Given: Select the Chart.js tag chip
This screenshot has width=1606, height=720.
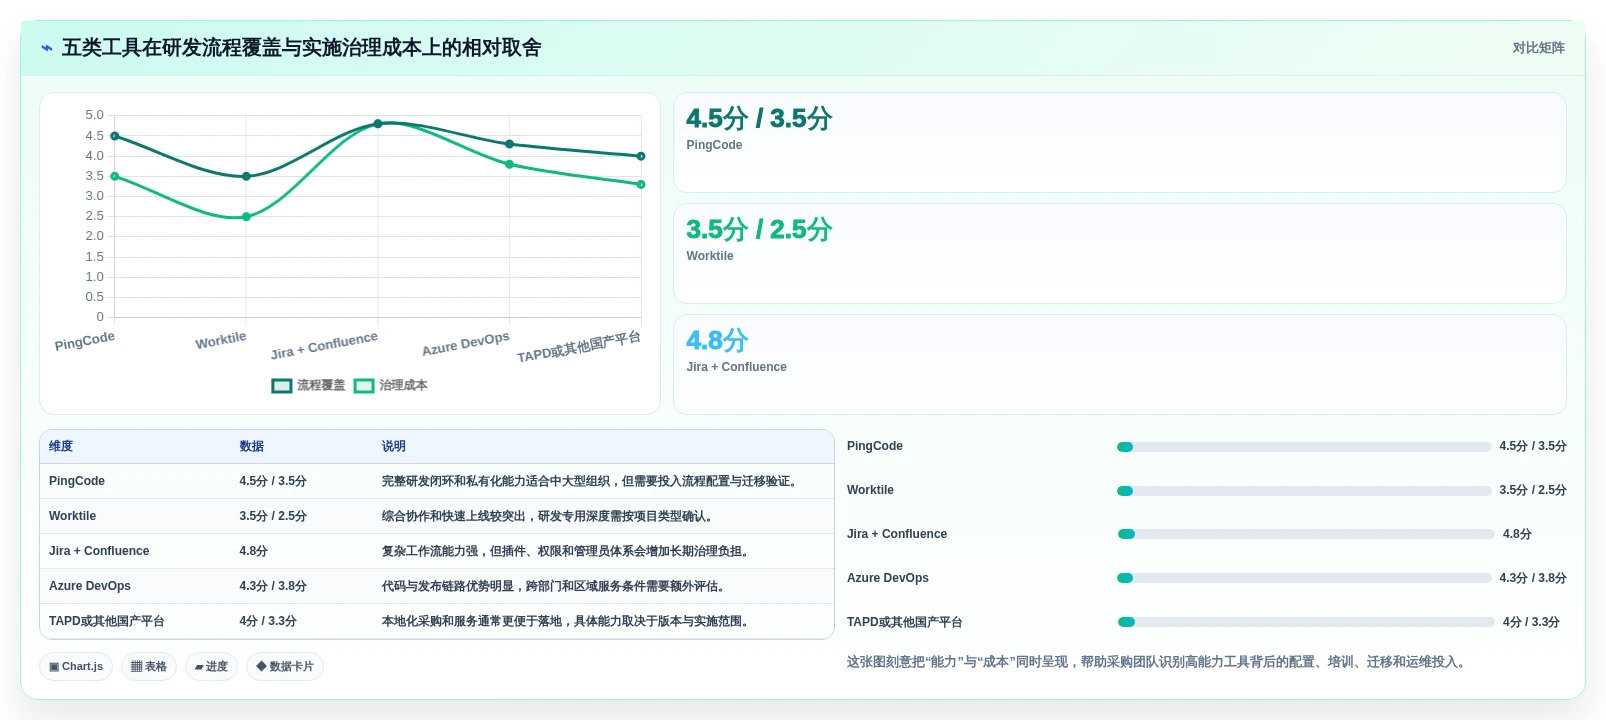Looking at the screenshot, I should click(x=76, y=666).
